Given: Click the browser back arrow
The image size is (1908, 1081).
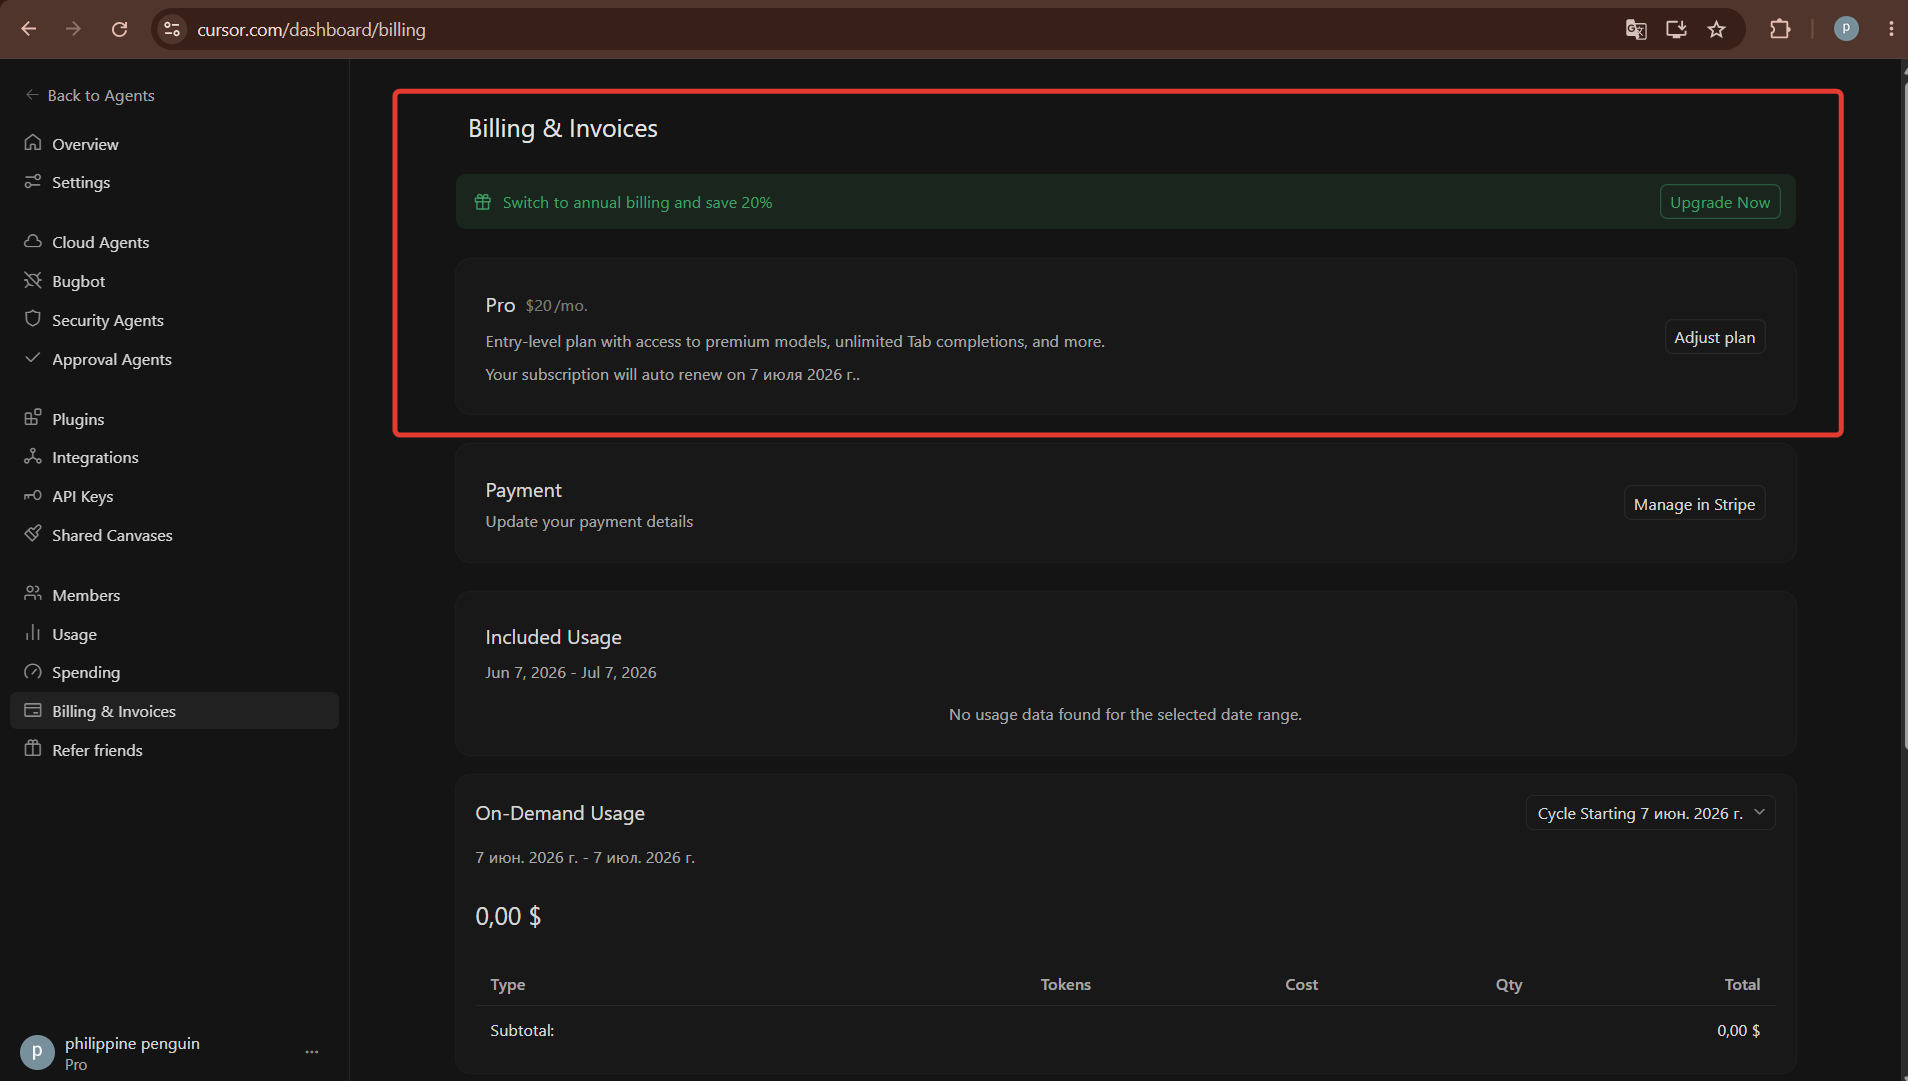Looking at the screenshot, I should tap(29, 29).
